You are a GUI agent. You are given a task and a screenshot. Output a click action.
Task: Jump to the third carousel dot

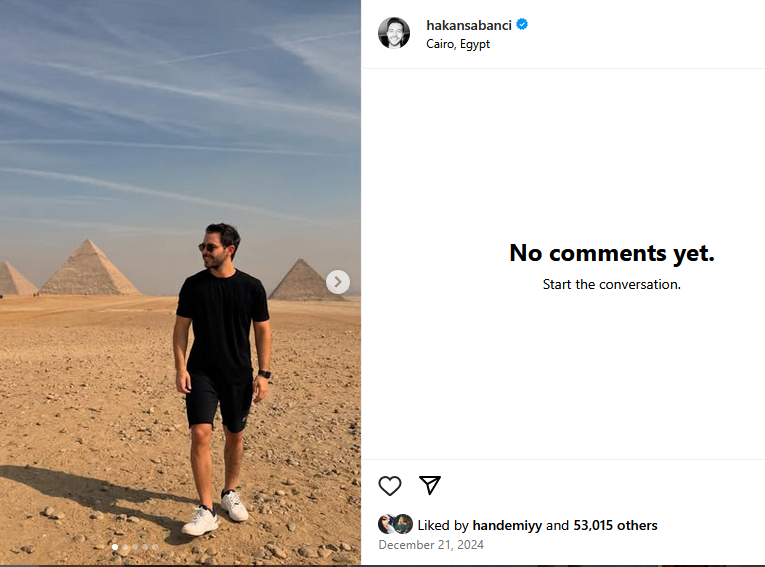[x=135, y=547]
